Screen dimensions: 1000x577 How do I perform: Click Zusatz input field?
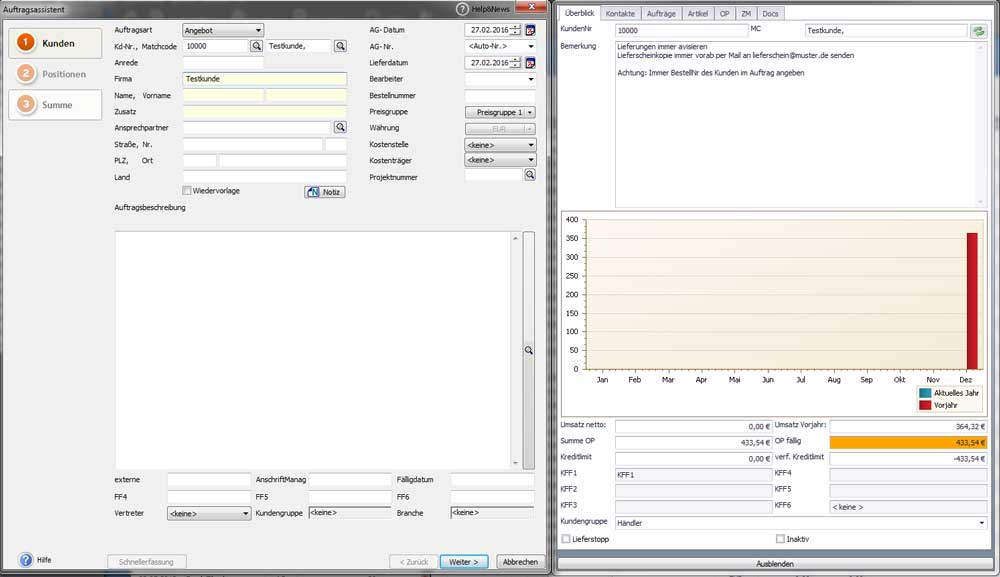coord(265,112)
